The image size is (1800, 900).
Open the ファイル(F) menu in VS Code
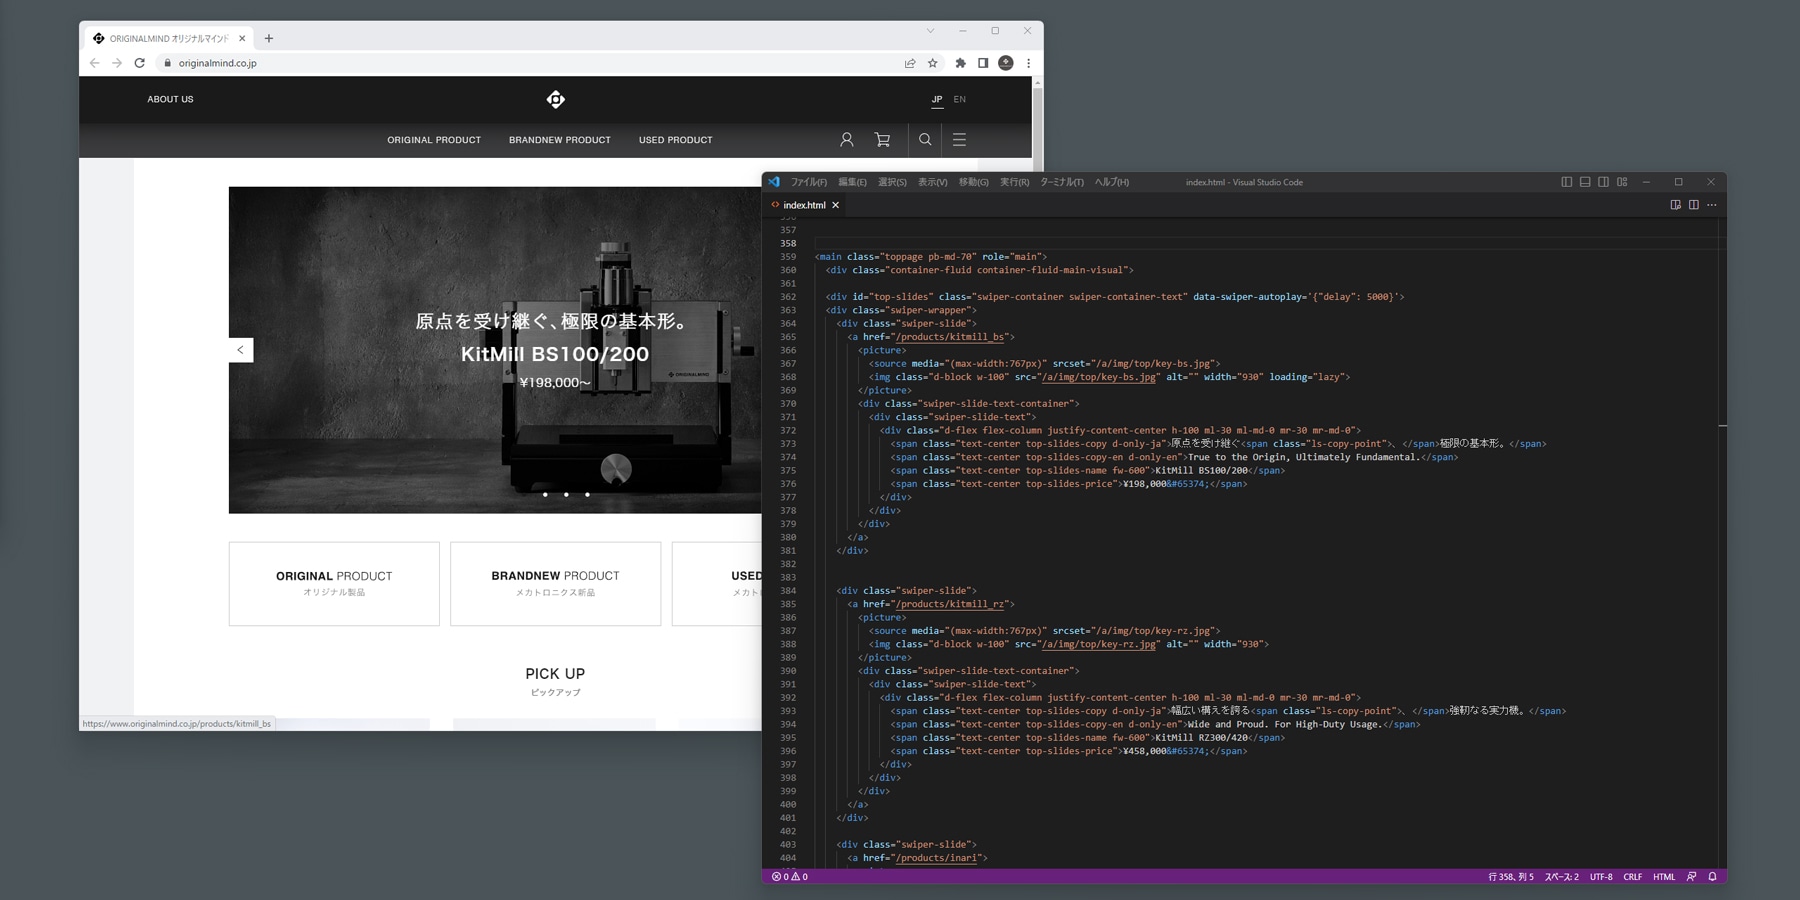pyautogui.click(x=808, y=182)
